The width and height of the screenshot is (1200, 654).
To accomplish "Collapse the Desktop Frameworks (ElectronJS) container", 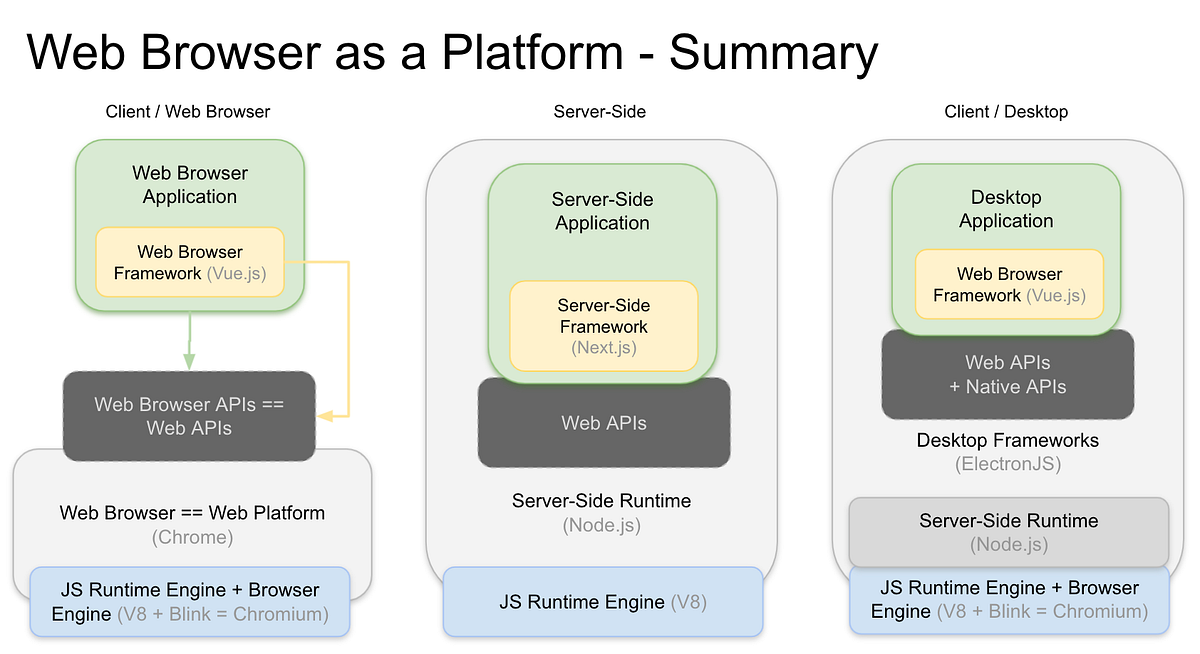I will click(1007, 450).
